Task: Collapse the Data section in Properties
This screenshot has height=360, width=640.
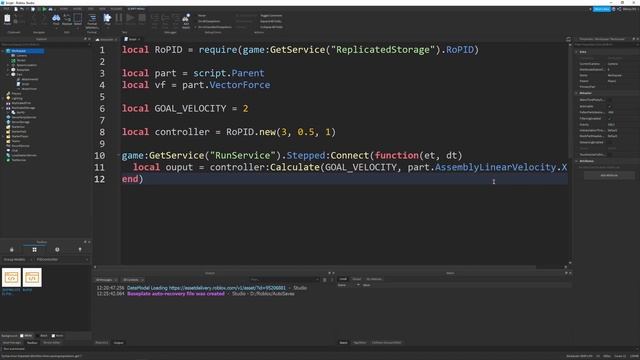Action: coord(576,52)
